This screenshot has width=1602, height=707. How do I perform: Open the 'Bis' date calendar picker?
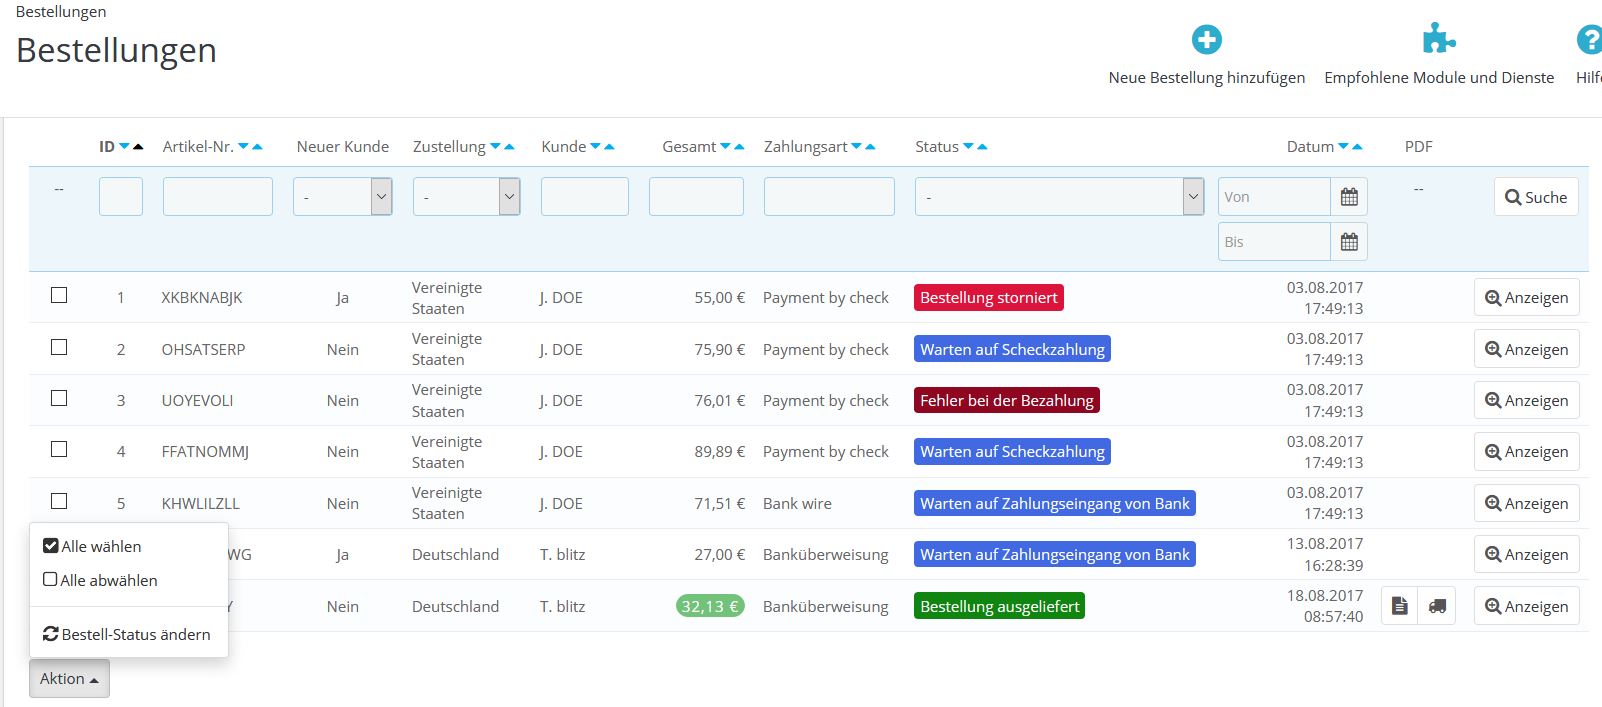[x=1348, y=242]
